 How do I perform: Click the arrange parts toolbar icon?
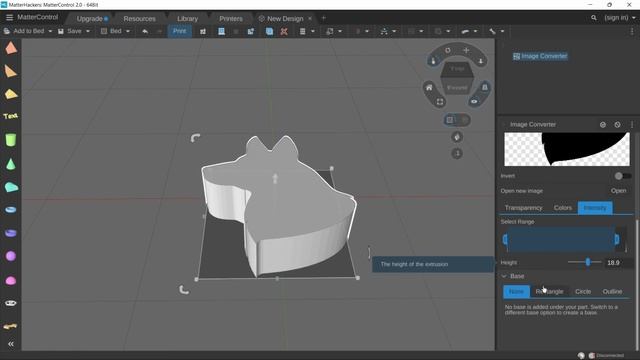203,31
